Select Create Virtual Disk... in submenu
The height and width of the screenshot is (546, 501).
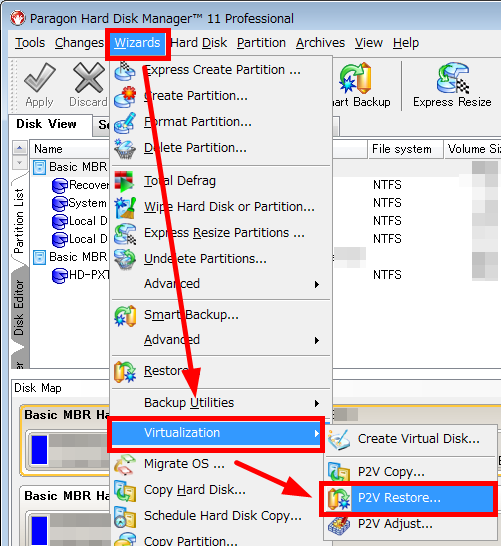[x=410, y=439]
